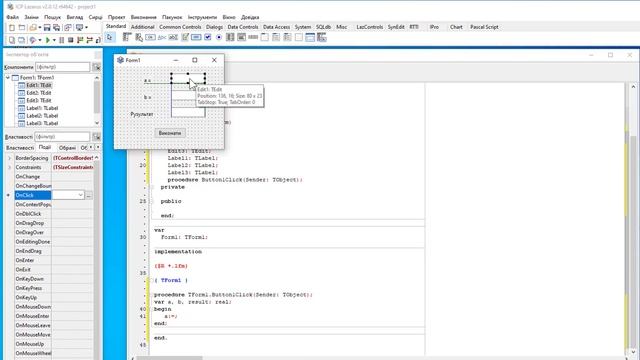Click the properties filter input field
The height and width of the screenshot is (360, 640).
(62, 137)
